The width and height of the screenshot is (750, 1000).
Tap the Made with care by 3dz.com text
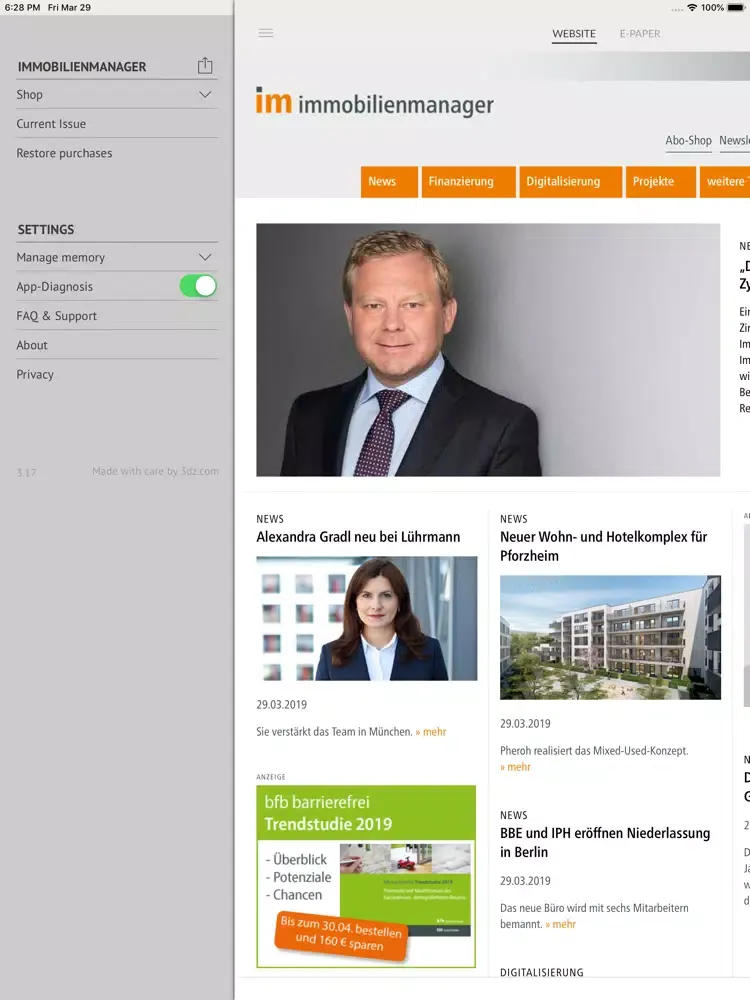(155, 471)
